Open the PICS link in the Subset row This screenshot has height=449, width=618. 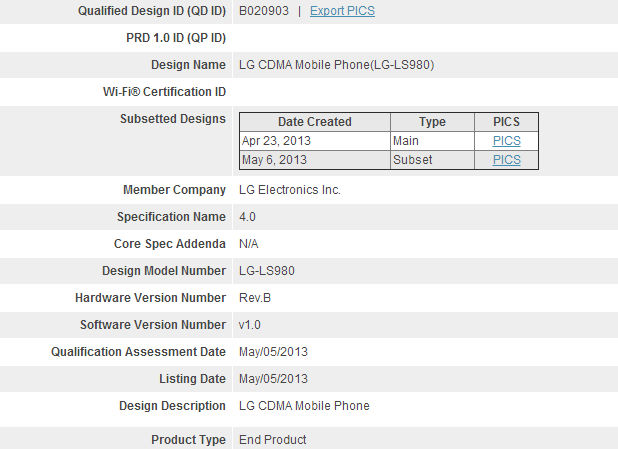pos(506,159)
